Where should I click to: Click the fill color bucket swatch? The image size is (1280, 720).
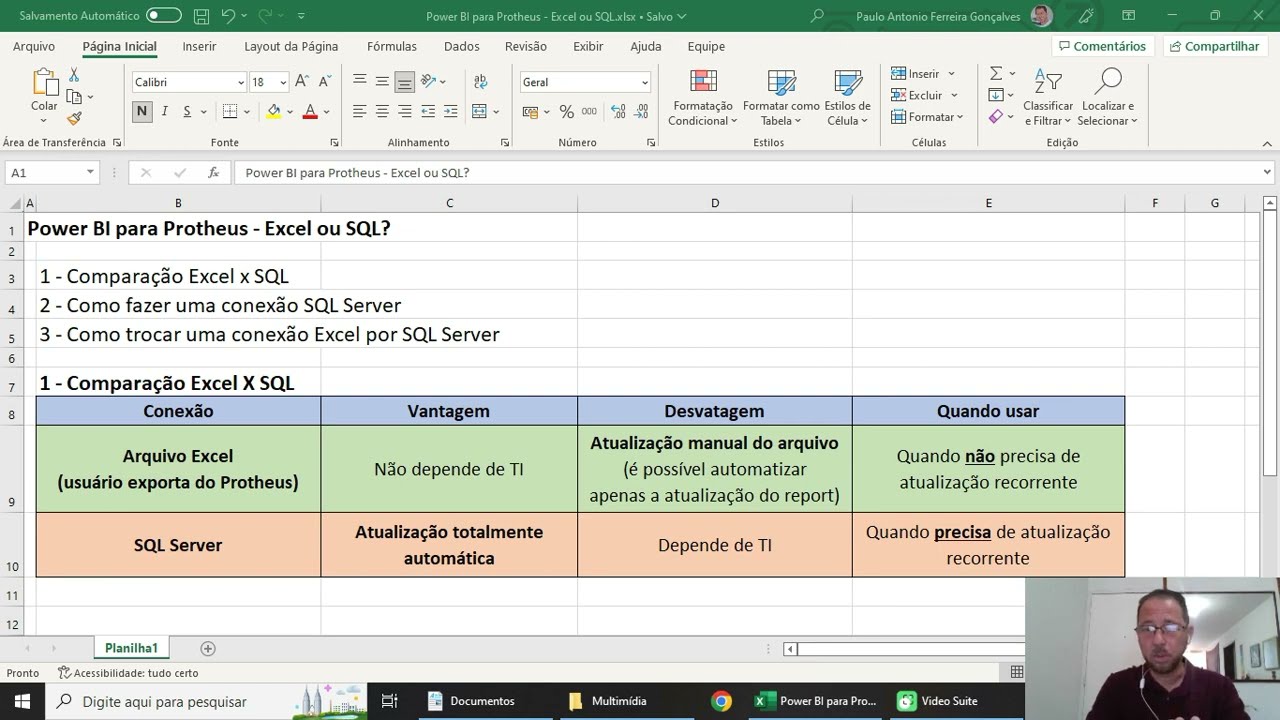click(x=273, y=112)
